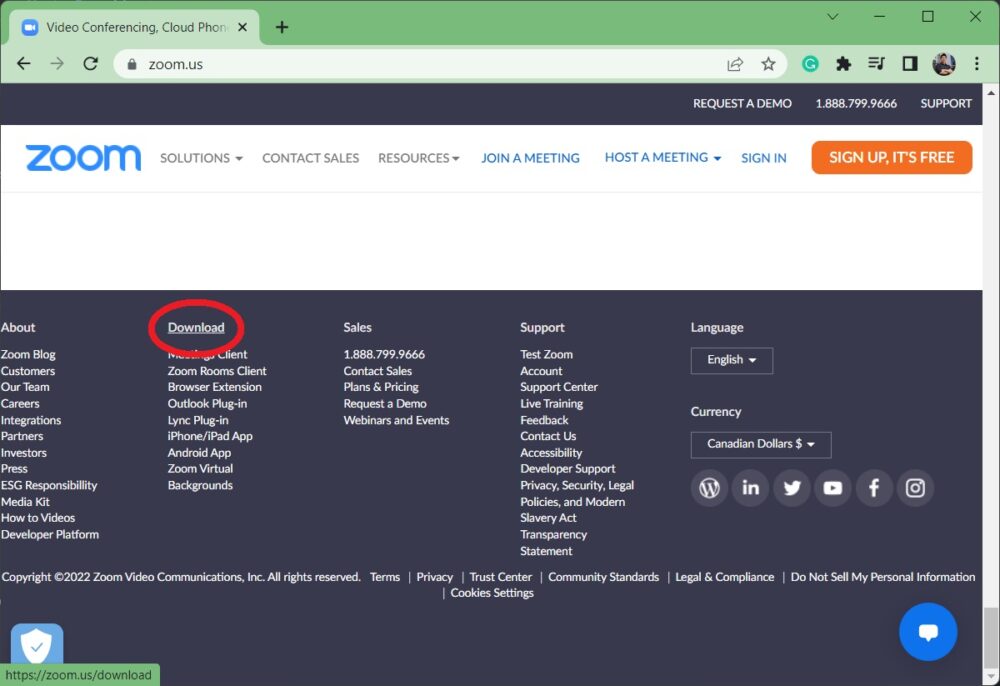Expand the Solutions navigation menu
This screenshot has height=686, width=1000.
click(x=201, y=158)
